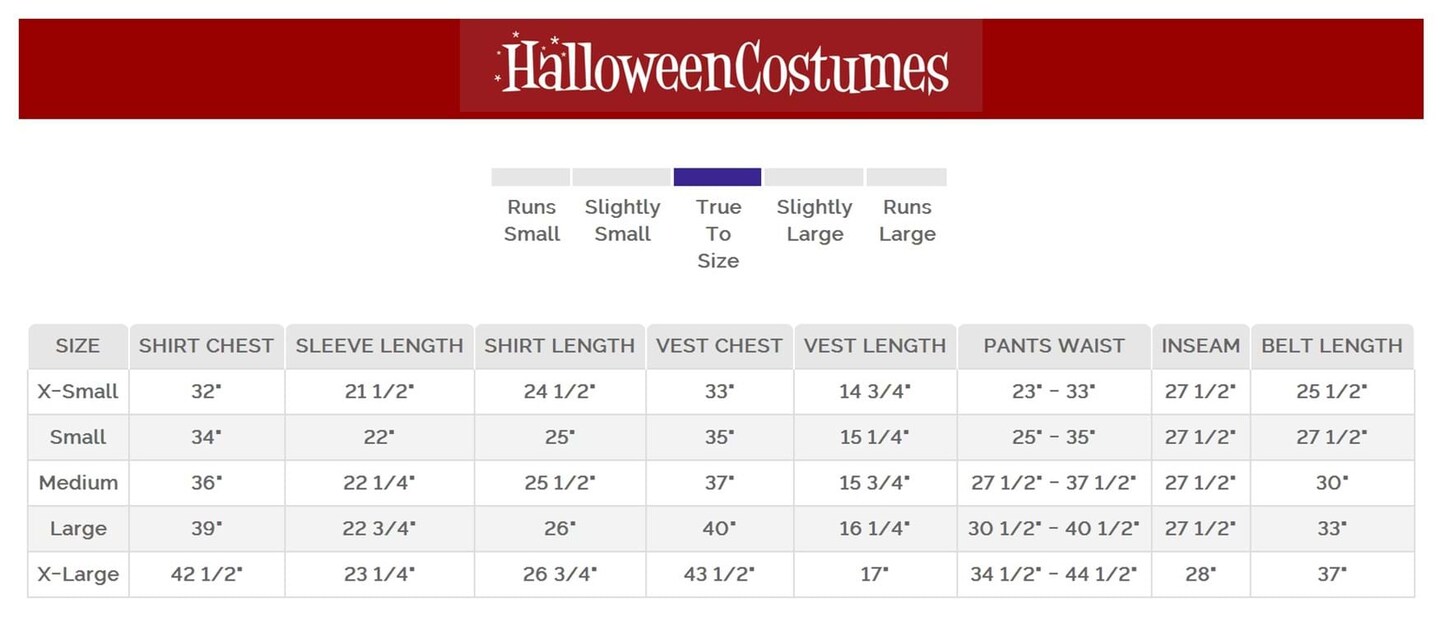Select the Runs Small fit segment

click(531, 177)
